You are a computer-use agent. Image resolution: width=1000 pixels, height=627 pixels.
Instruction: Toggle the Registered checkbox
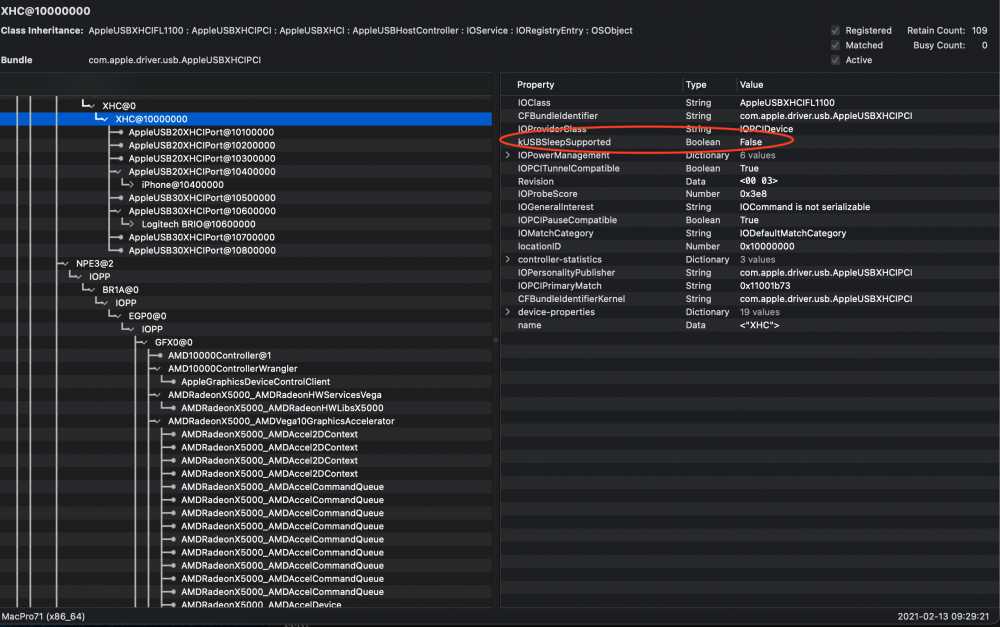tap(835, 31)
